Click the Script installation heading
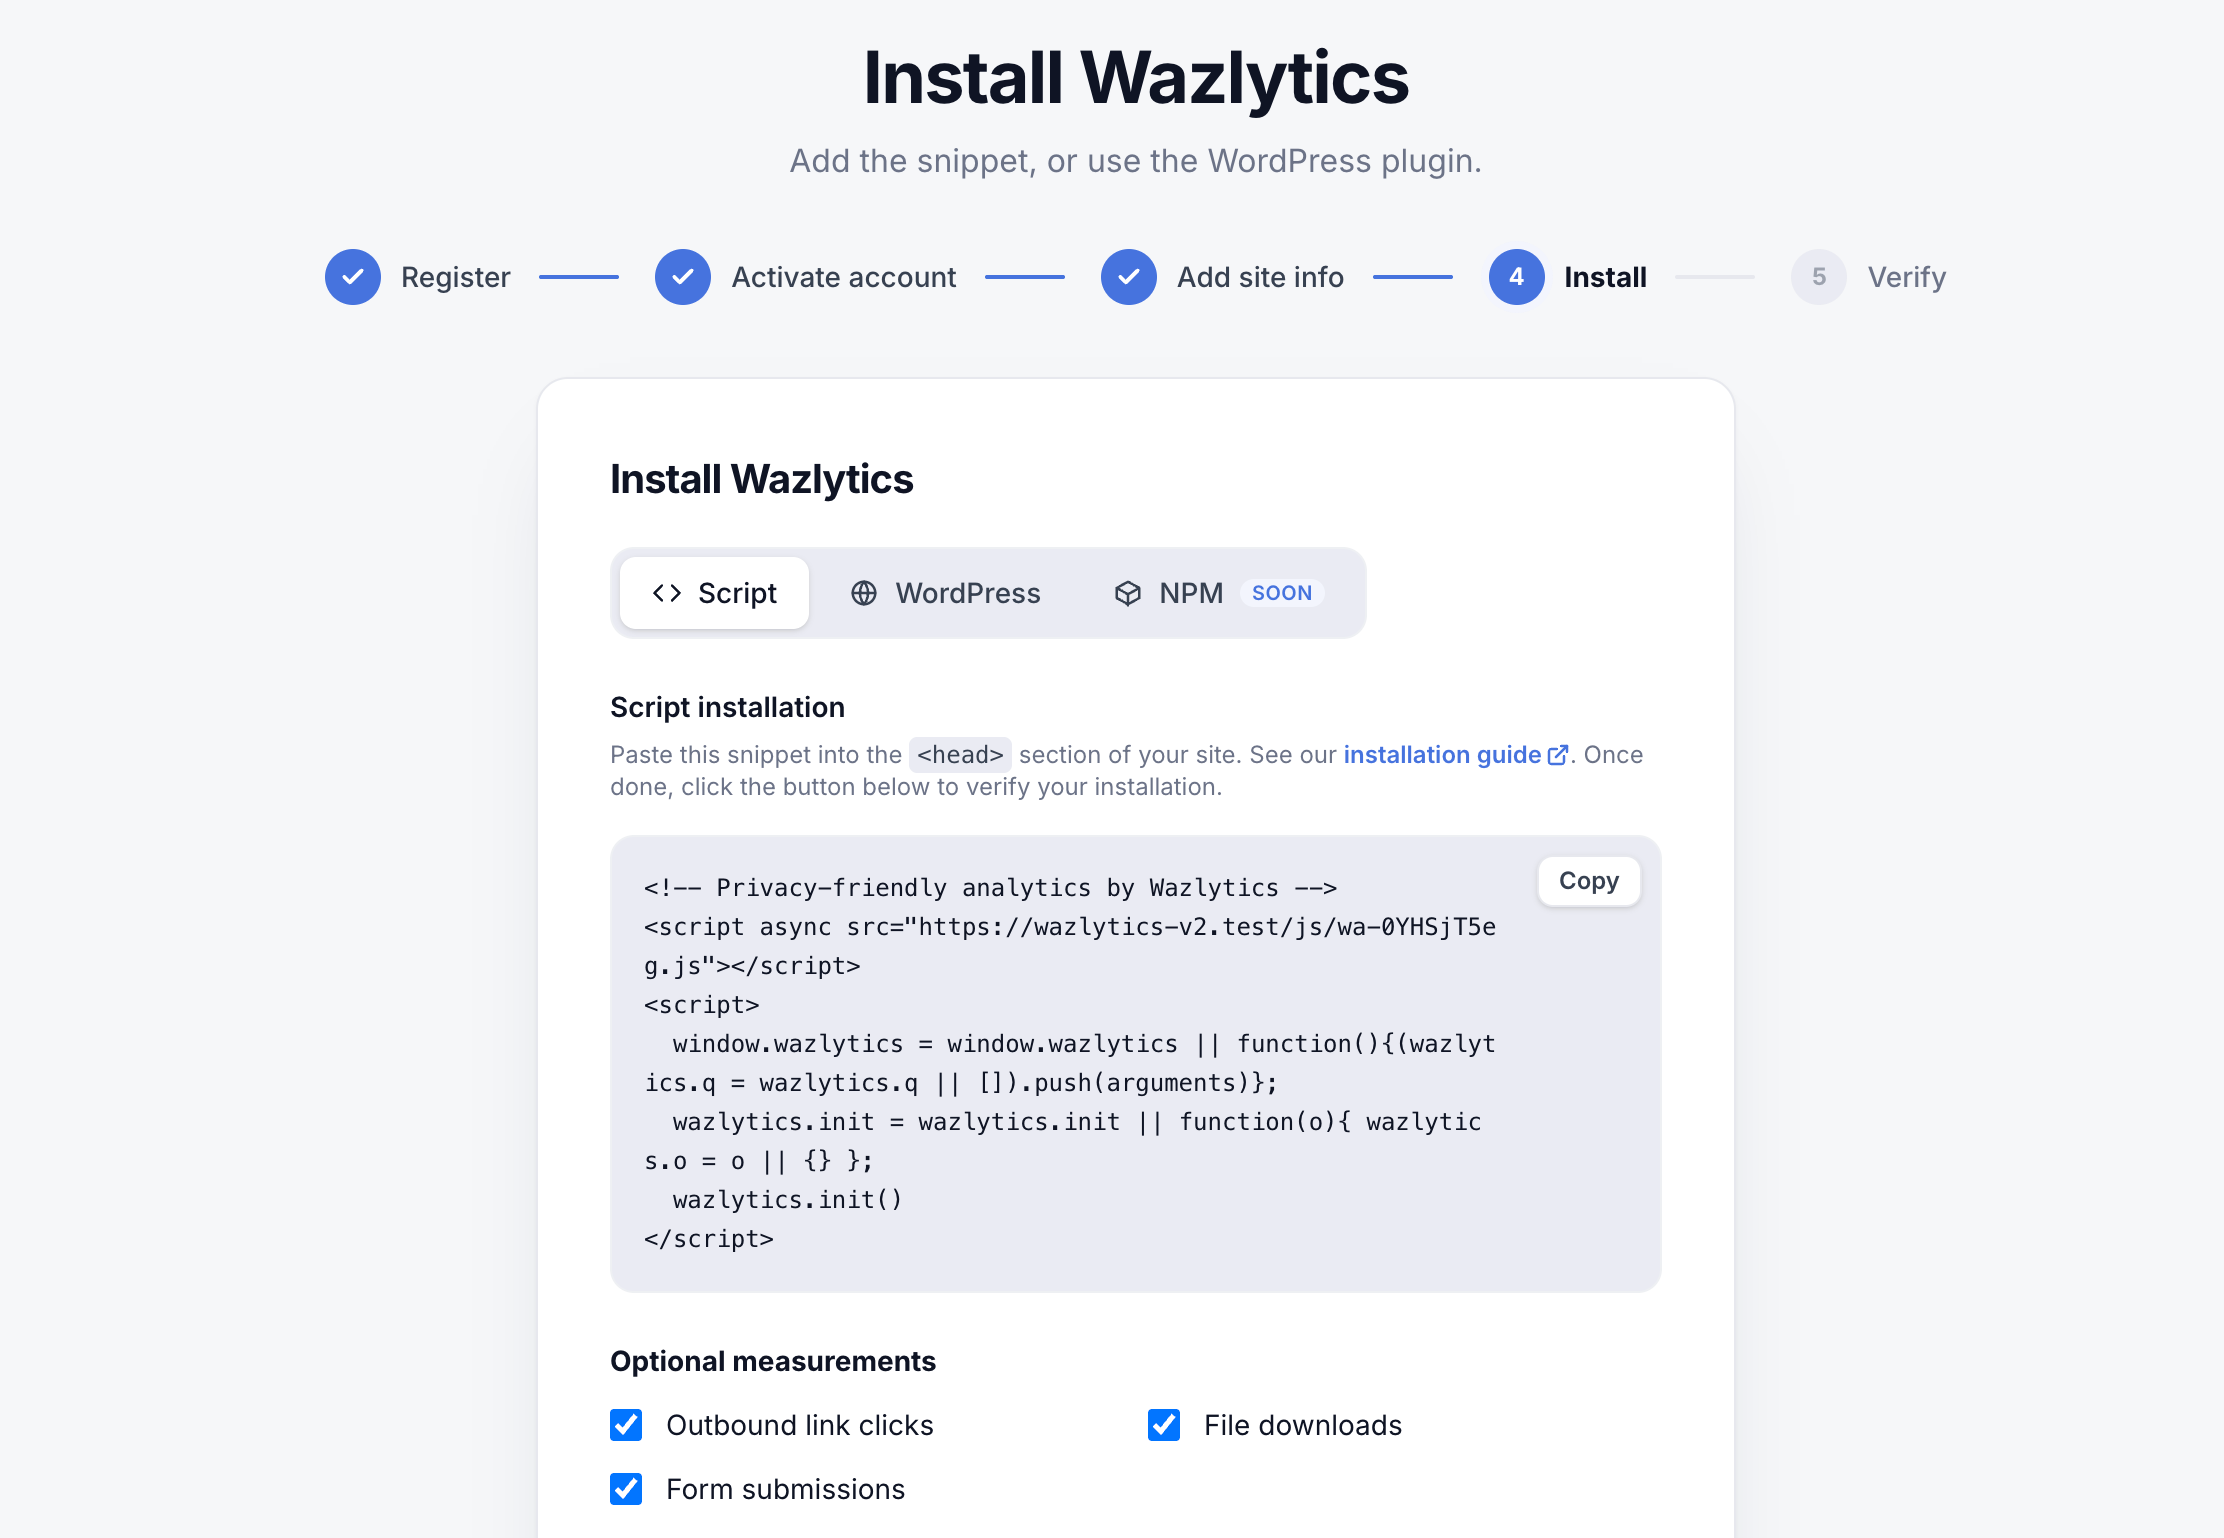 [728, 707]
